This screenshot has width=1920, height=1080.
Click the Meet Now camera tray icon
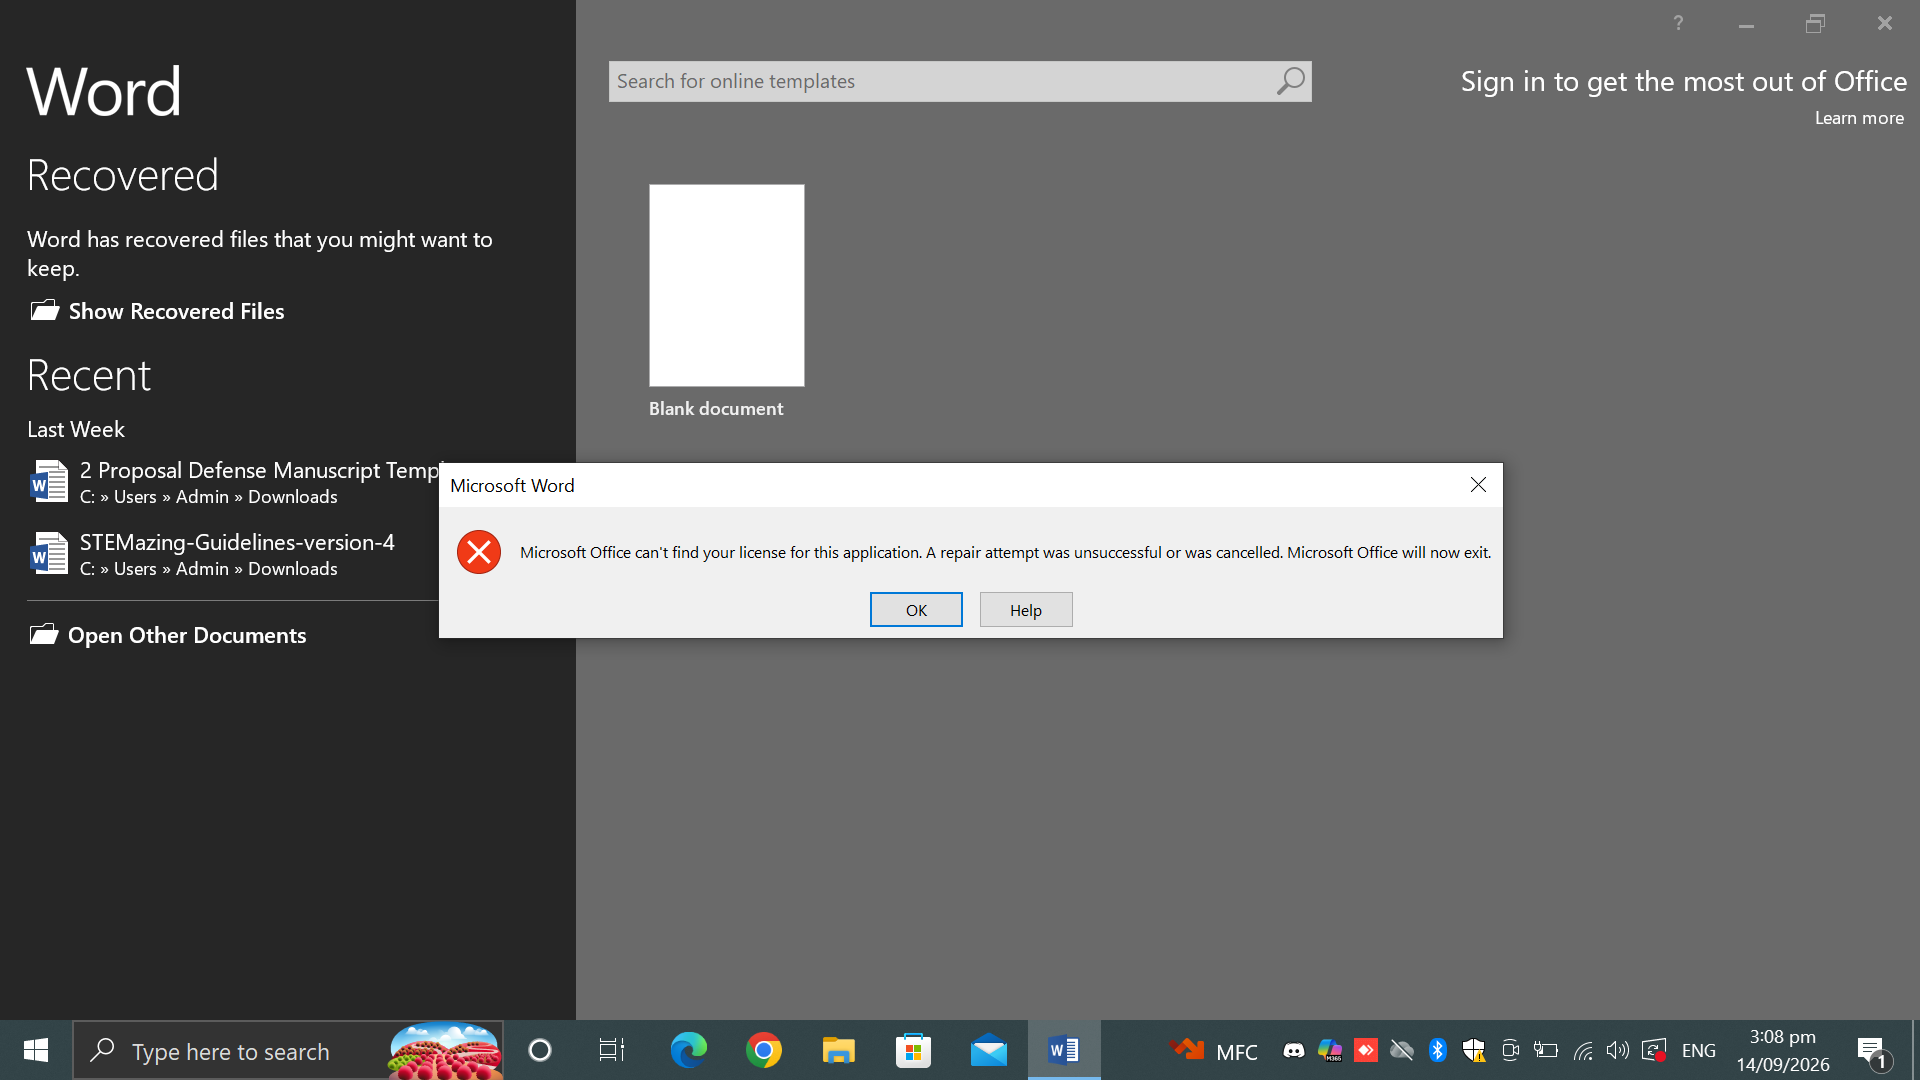pos(1510,1050)
